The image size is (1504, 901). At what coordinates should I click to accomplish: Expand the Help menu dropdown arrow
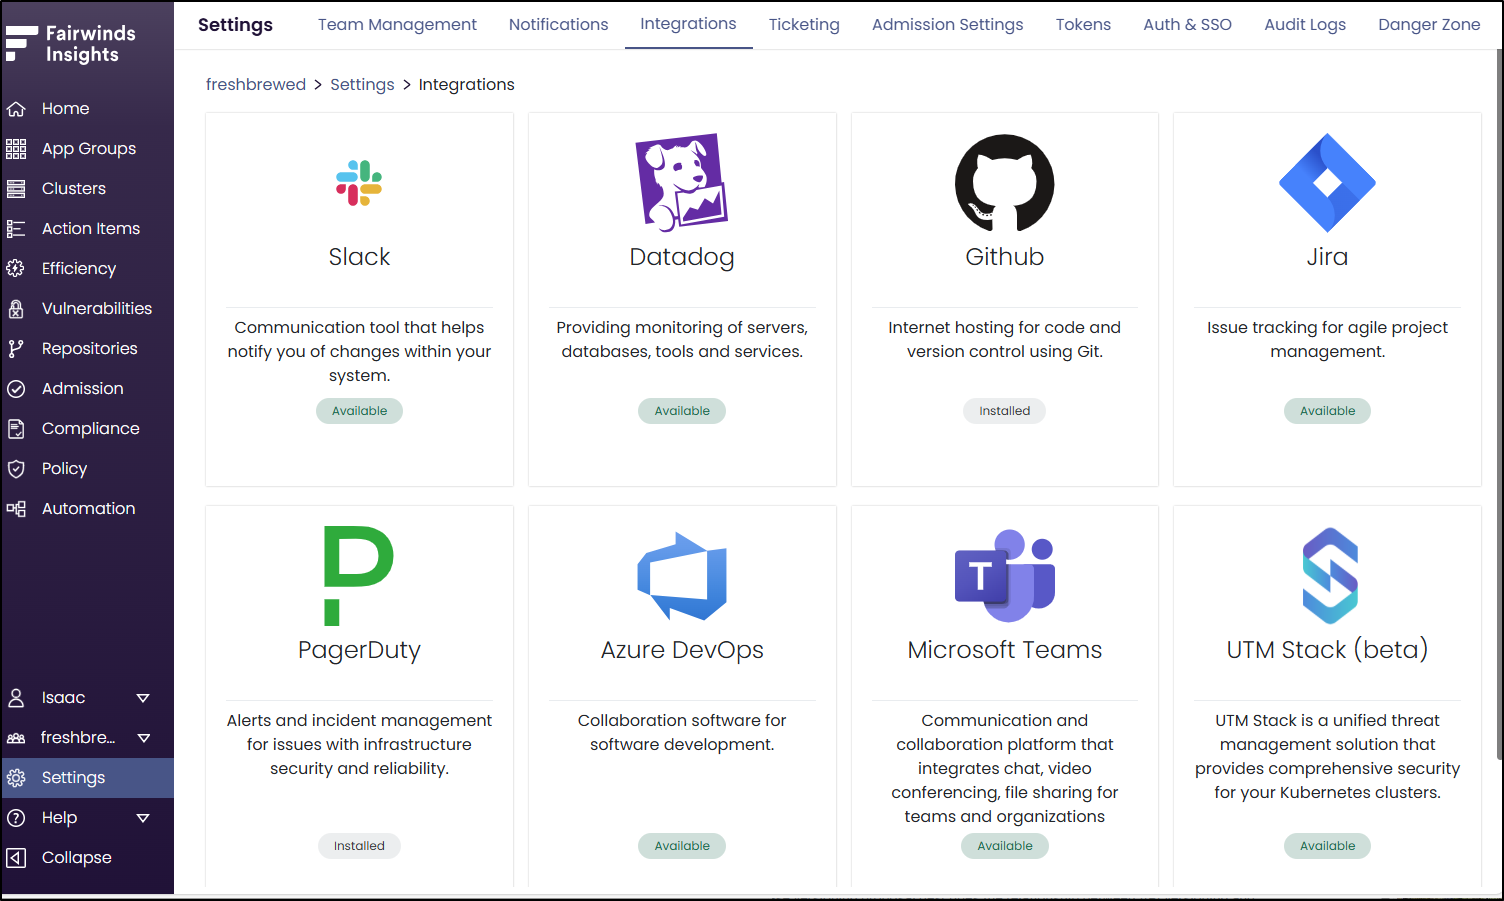pos(143,818)
